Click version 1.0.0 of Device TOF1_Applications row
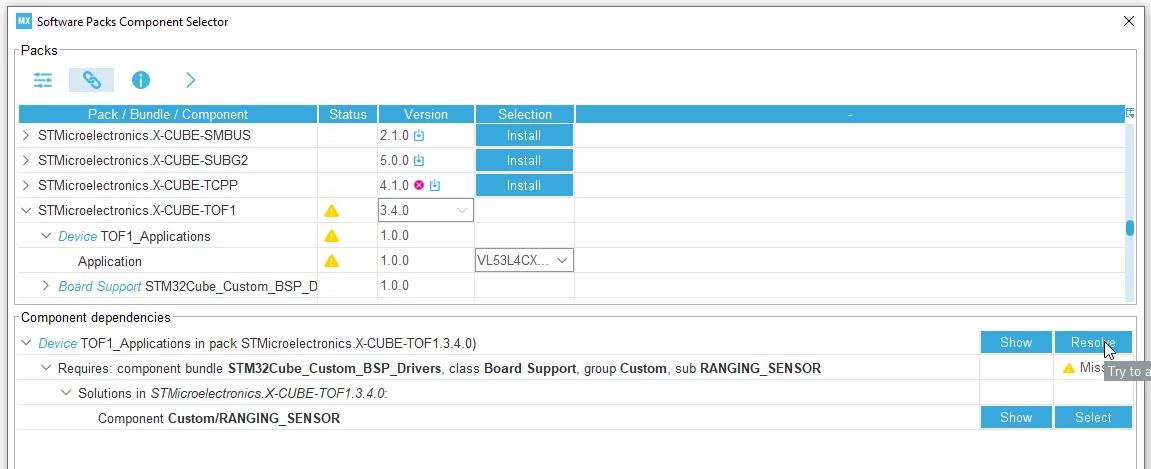 click(x=395, y=236)
